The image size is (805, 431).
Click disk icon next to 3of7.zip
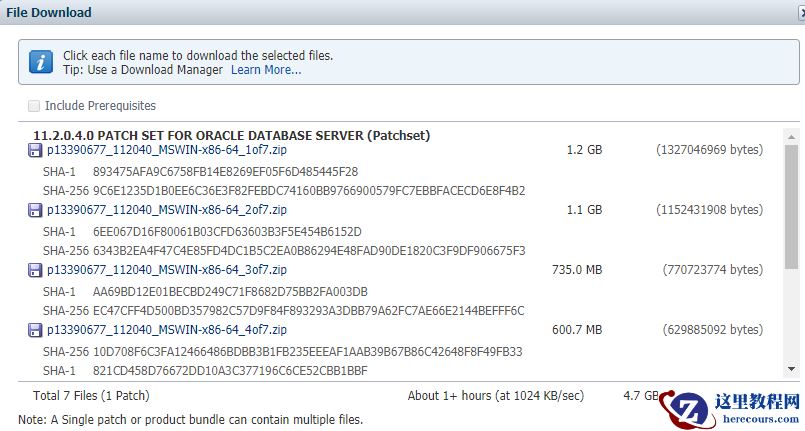(35, 270)
